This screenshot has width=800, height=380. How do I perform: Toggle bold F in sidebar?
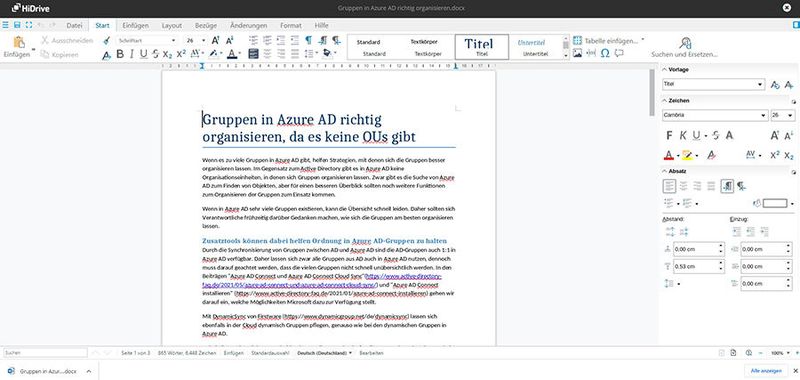(669, 135)
